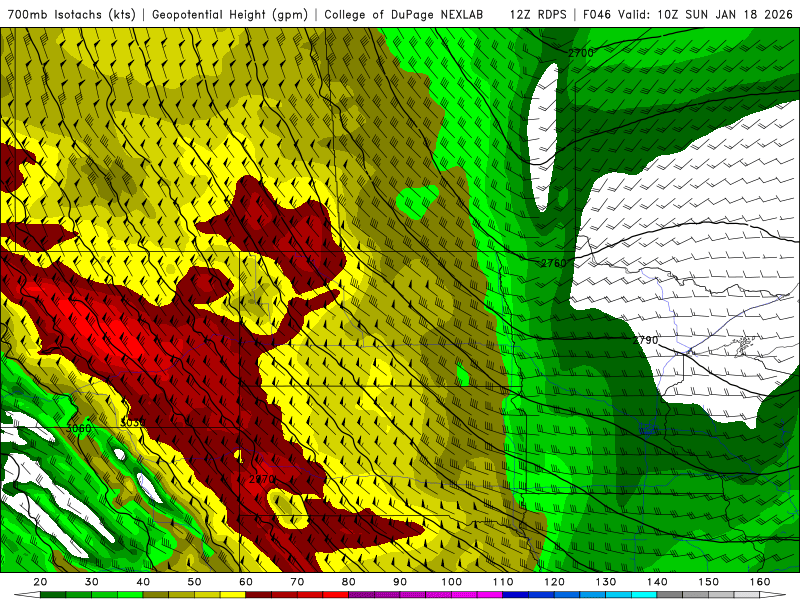800x600 pixels.
Task: Click the '700mb Isotachs (kts)' title text
Action: click(72, 14)
